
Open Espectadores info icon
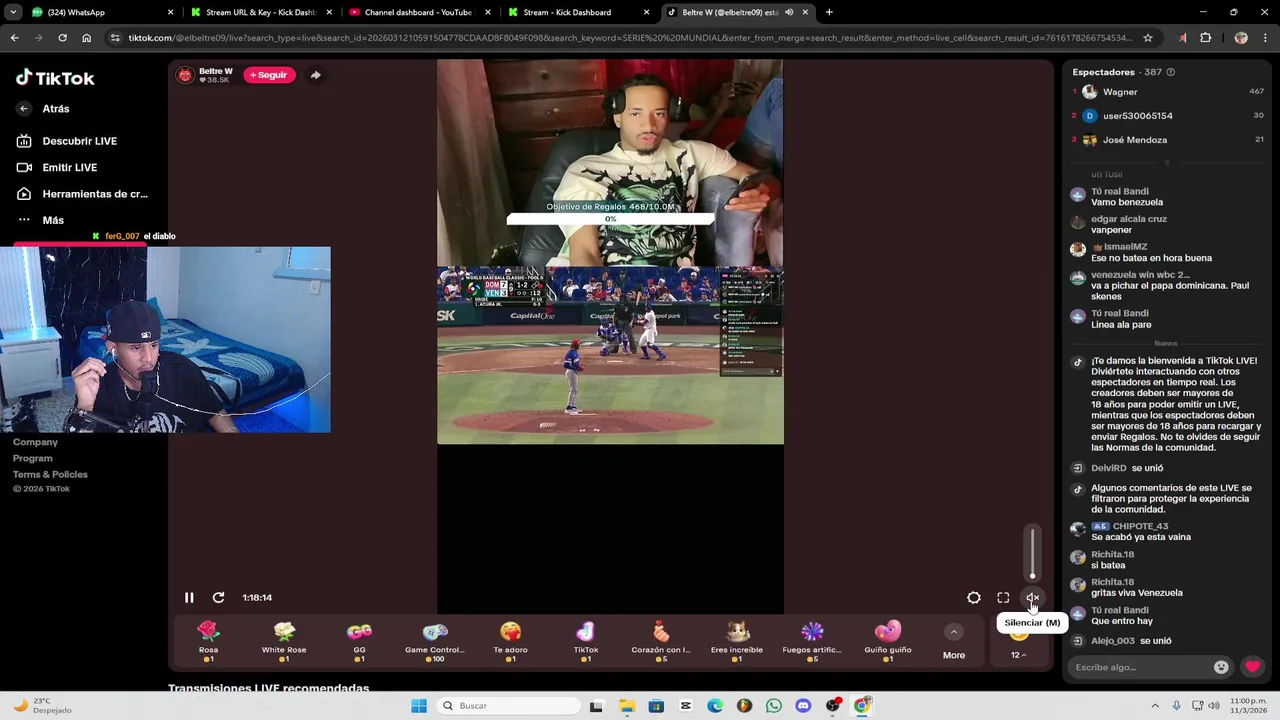point(1171,72)
